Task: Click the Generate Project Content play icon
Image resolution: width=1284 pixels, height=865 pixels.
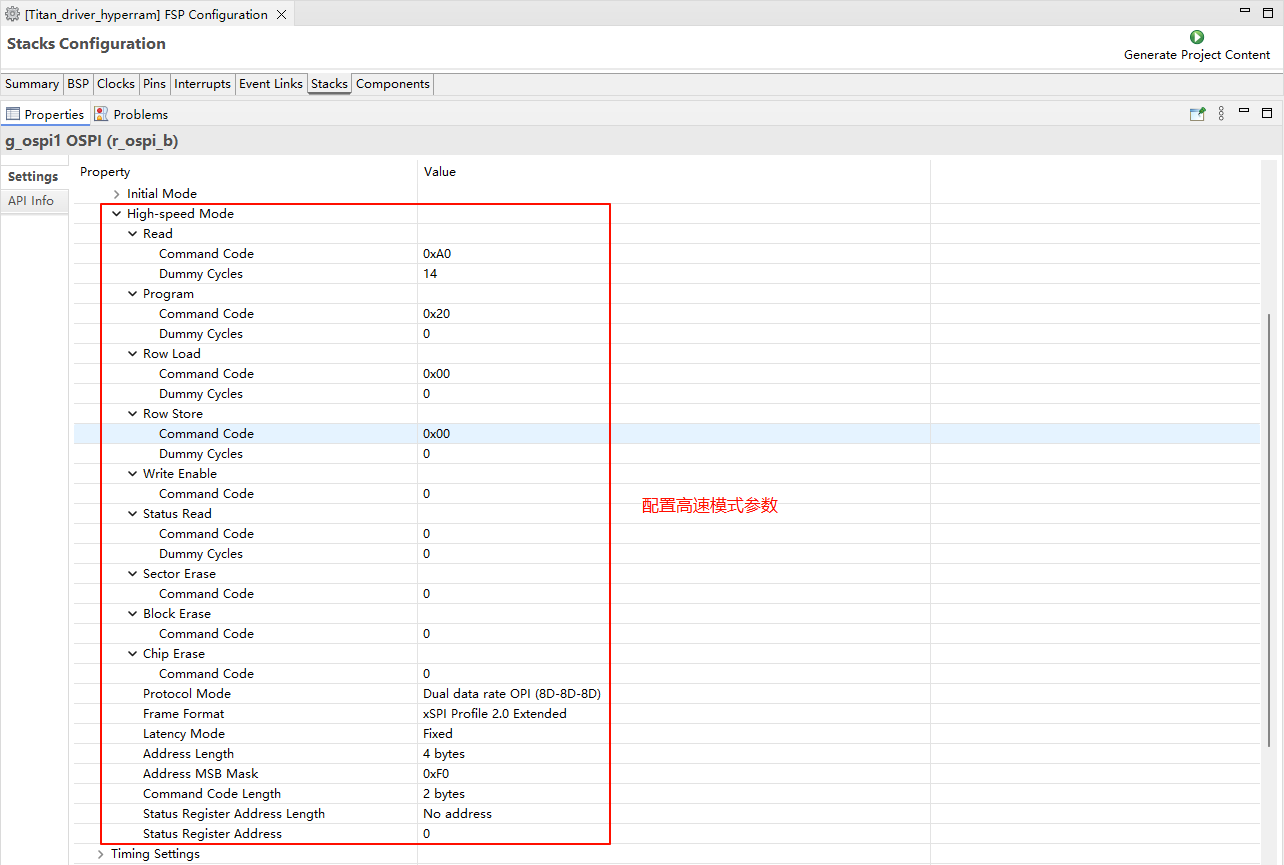Action: coord(1196,37)
